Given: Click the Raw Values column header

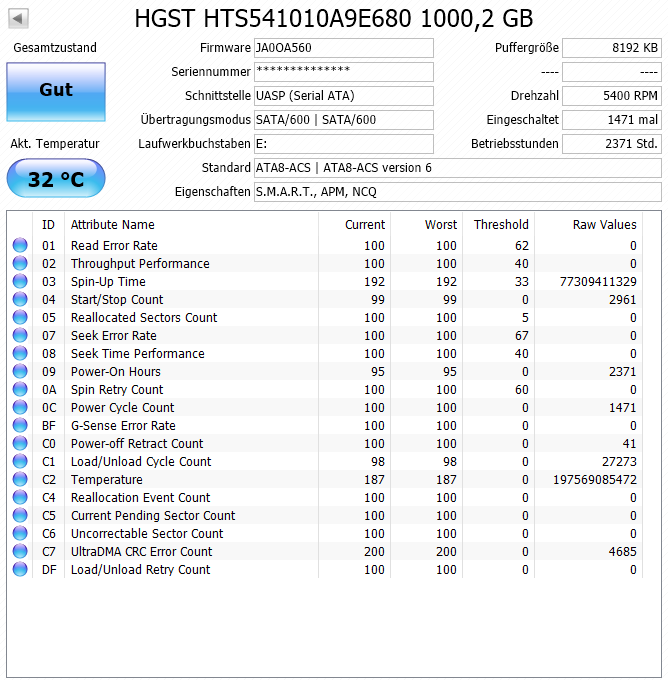Looking at the screenshot, I should pyautogui.click(x=588, y=225).
